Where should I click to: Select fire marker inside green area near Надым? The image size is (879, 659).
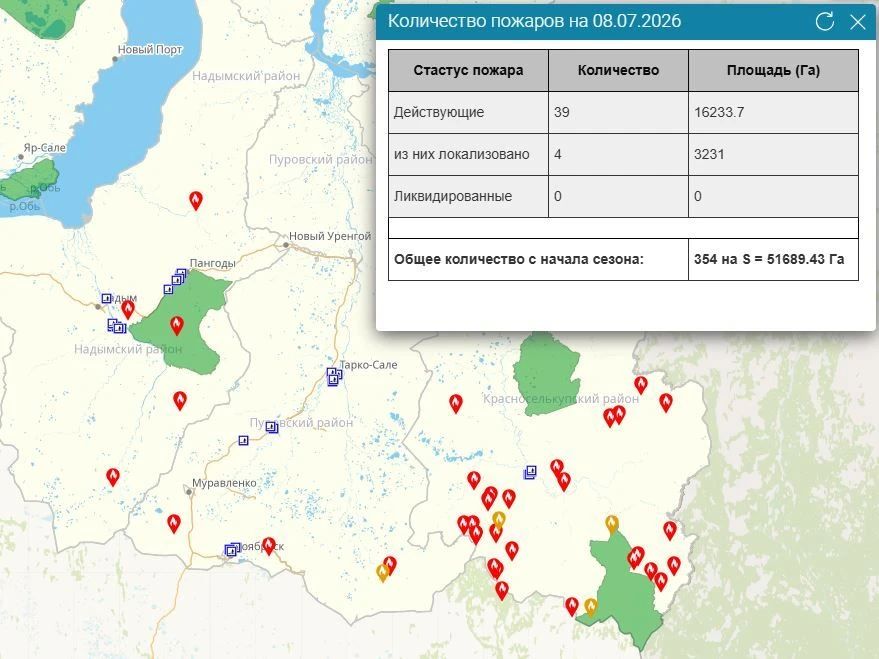(177, 326)
